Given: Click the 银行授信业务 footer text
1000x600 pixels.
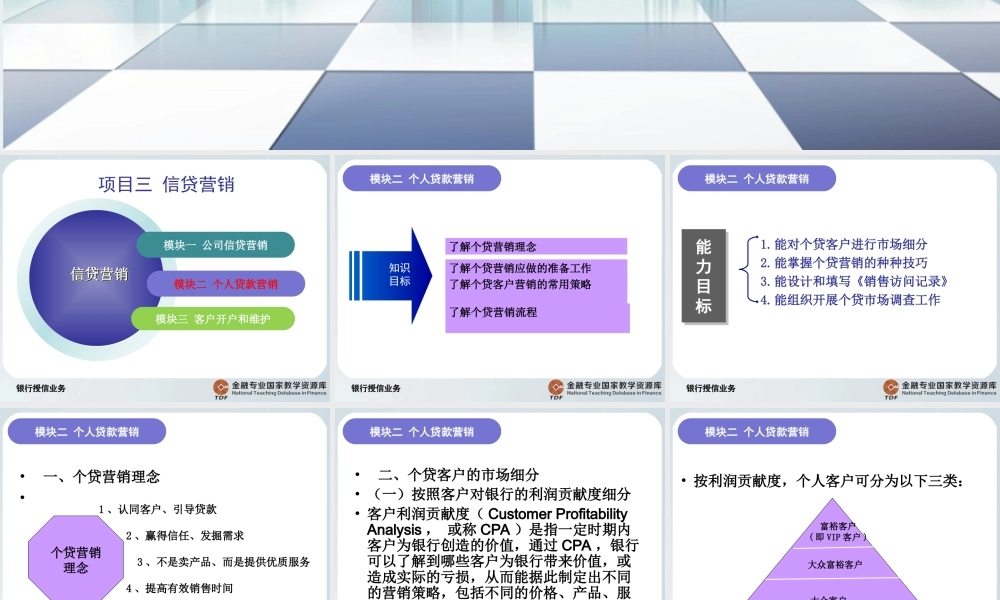Looking at the screenshot, I should (42, 387).
